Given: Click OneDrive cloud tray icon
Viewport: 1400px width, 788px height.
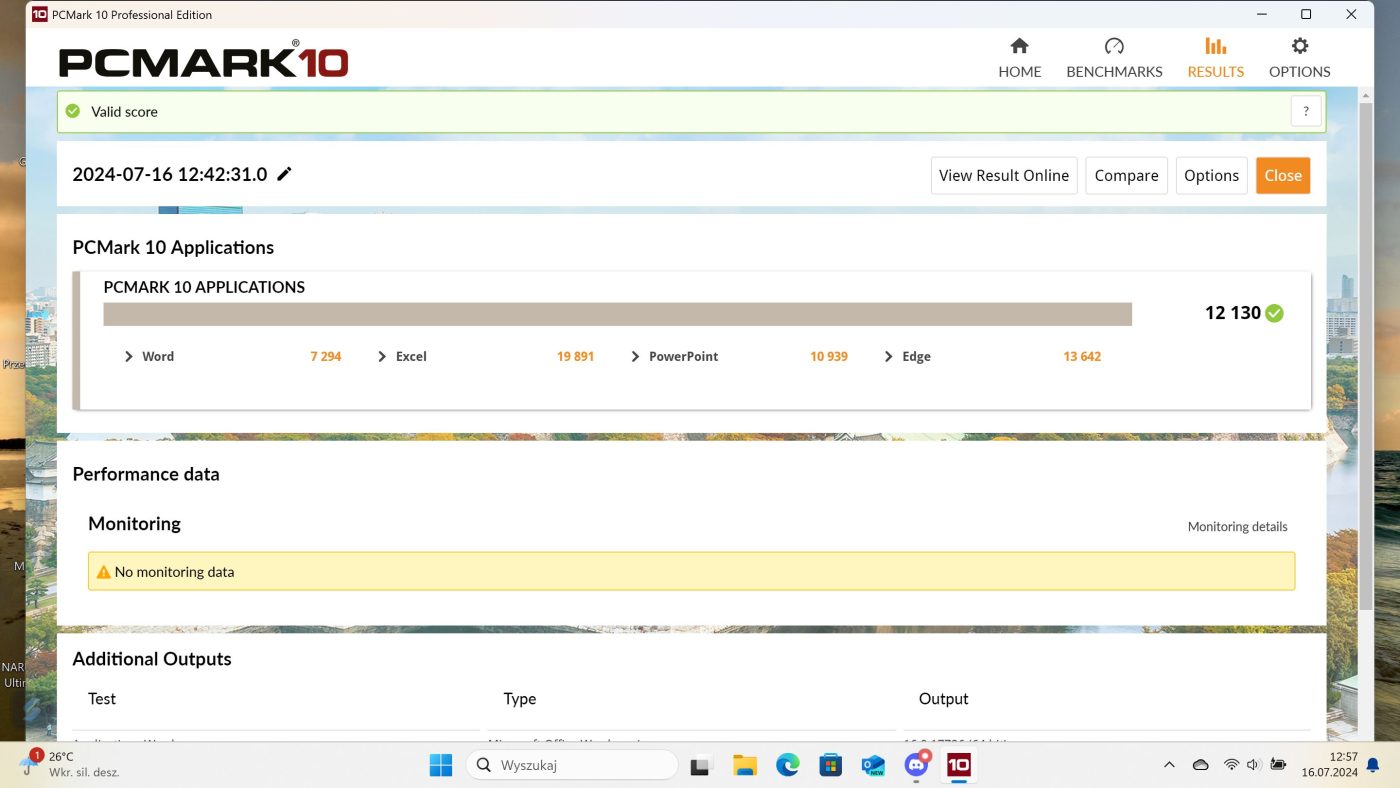Looking at the screenshot, I should click(1200, 765).
